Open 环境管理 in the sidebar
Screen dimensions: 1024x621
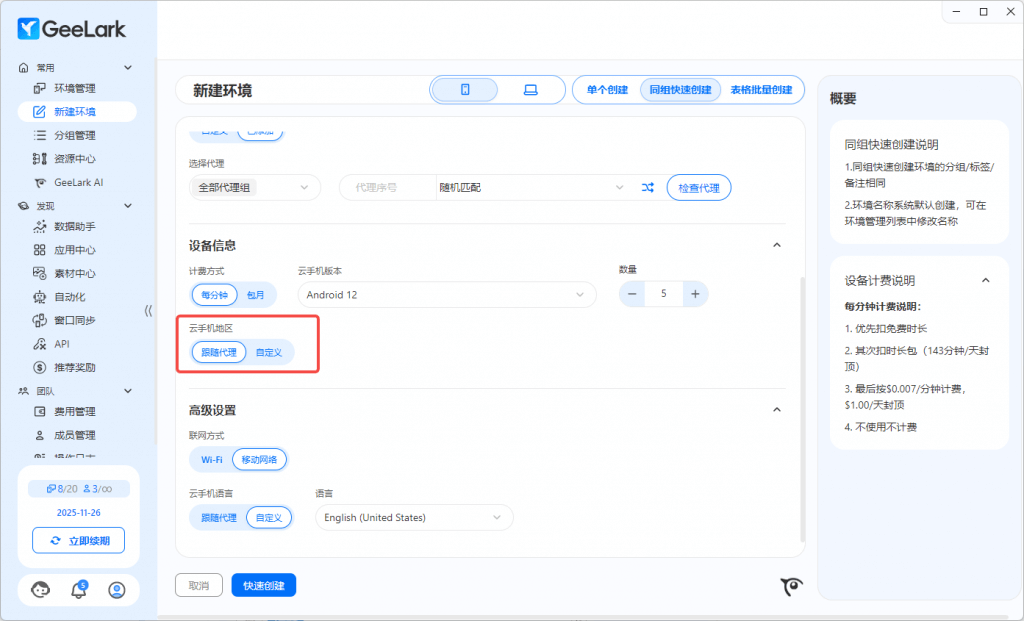click(x=75, y=88)
